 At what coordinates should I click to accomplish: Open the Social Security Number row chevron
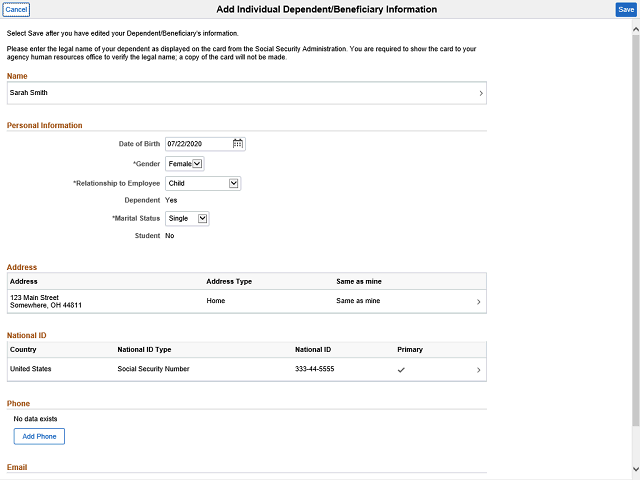(478, 370)
